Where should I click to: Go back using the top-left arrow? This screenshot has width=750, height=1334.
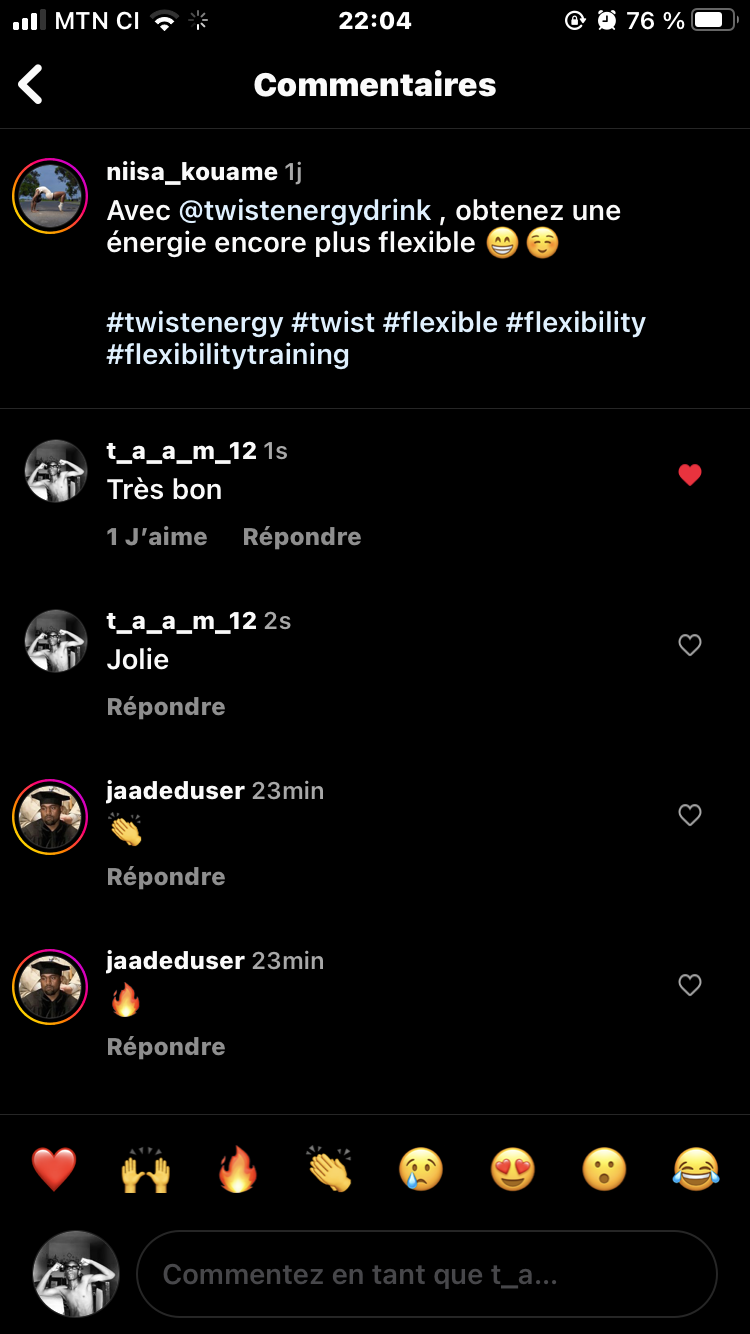point(31,85)
